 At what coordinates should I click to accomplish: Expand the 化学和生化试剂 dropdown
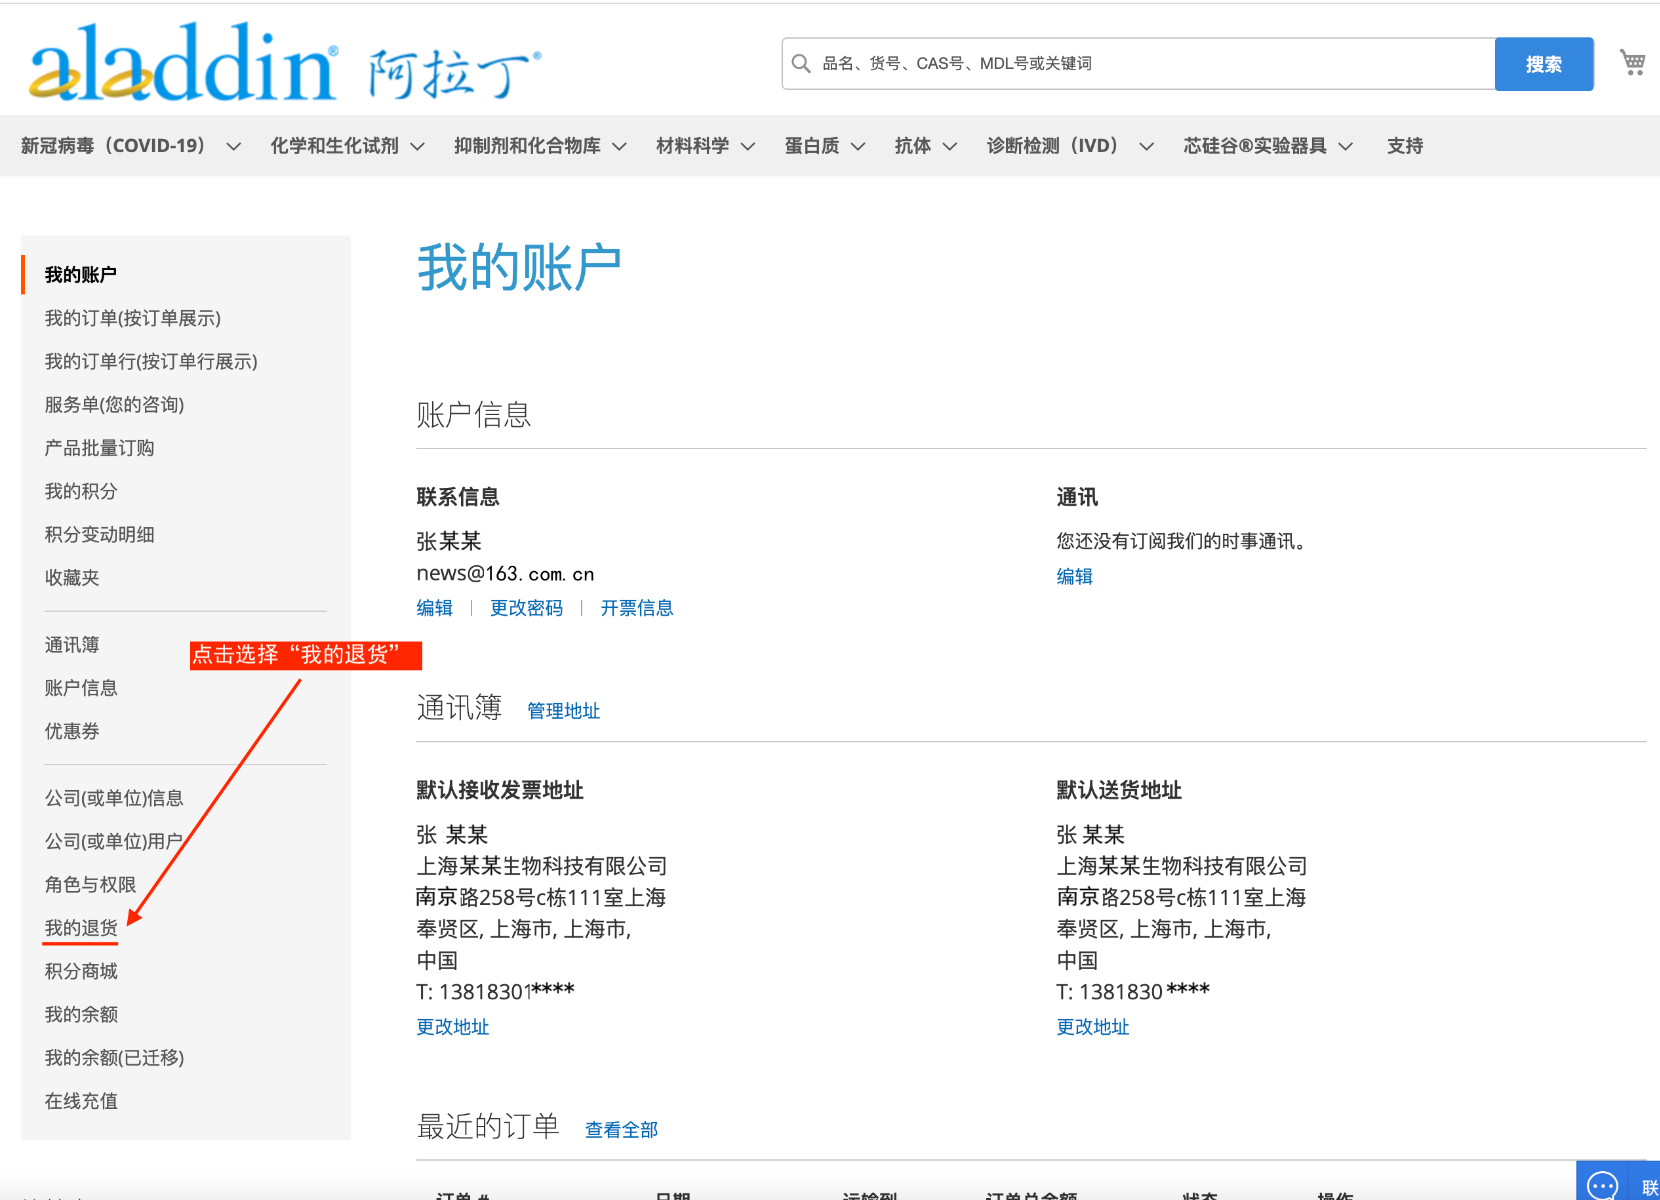[x=346, y=146]
